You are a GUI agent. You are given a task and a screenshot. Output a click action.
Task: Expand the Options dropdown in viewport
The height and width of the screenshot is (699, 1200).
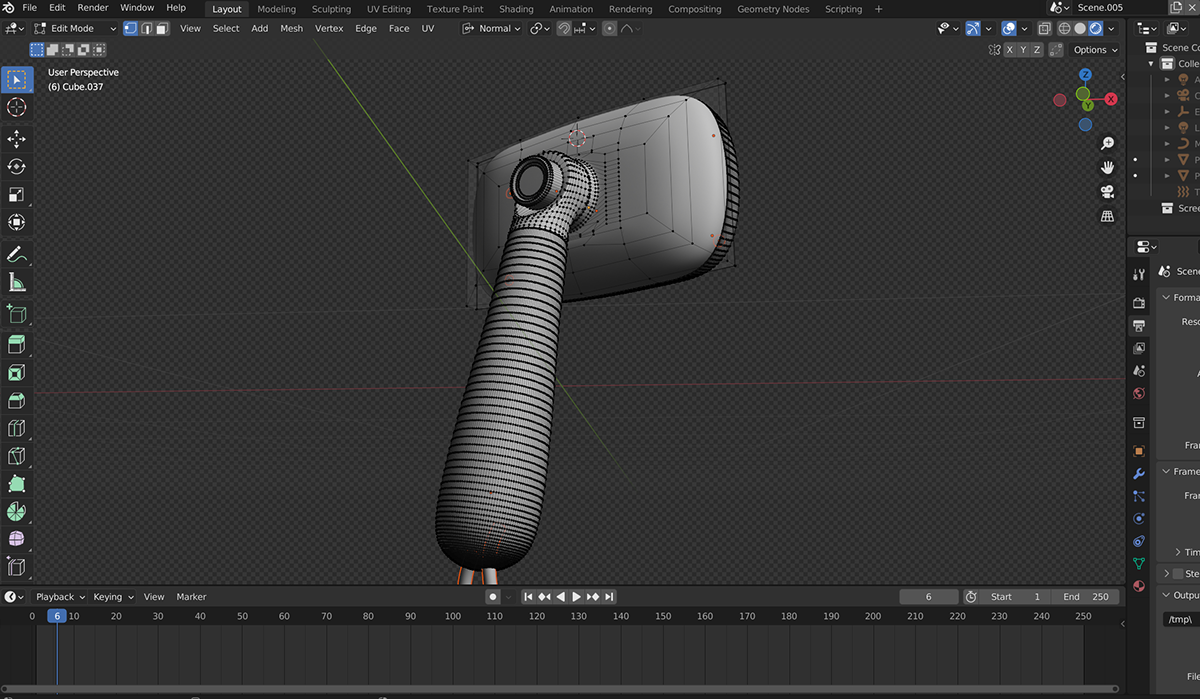tap(1095, 50)
